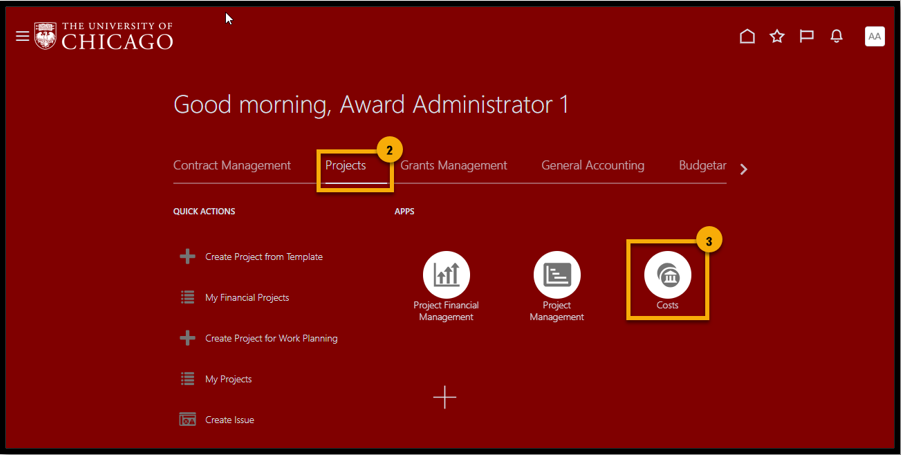Image resolution: width=901 pixels, height=455 pixels.
Task: Open Create Project from Template link
Action: (x=264, y=257)
